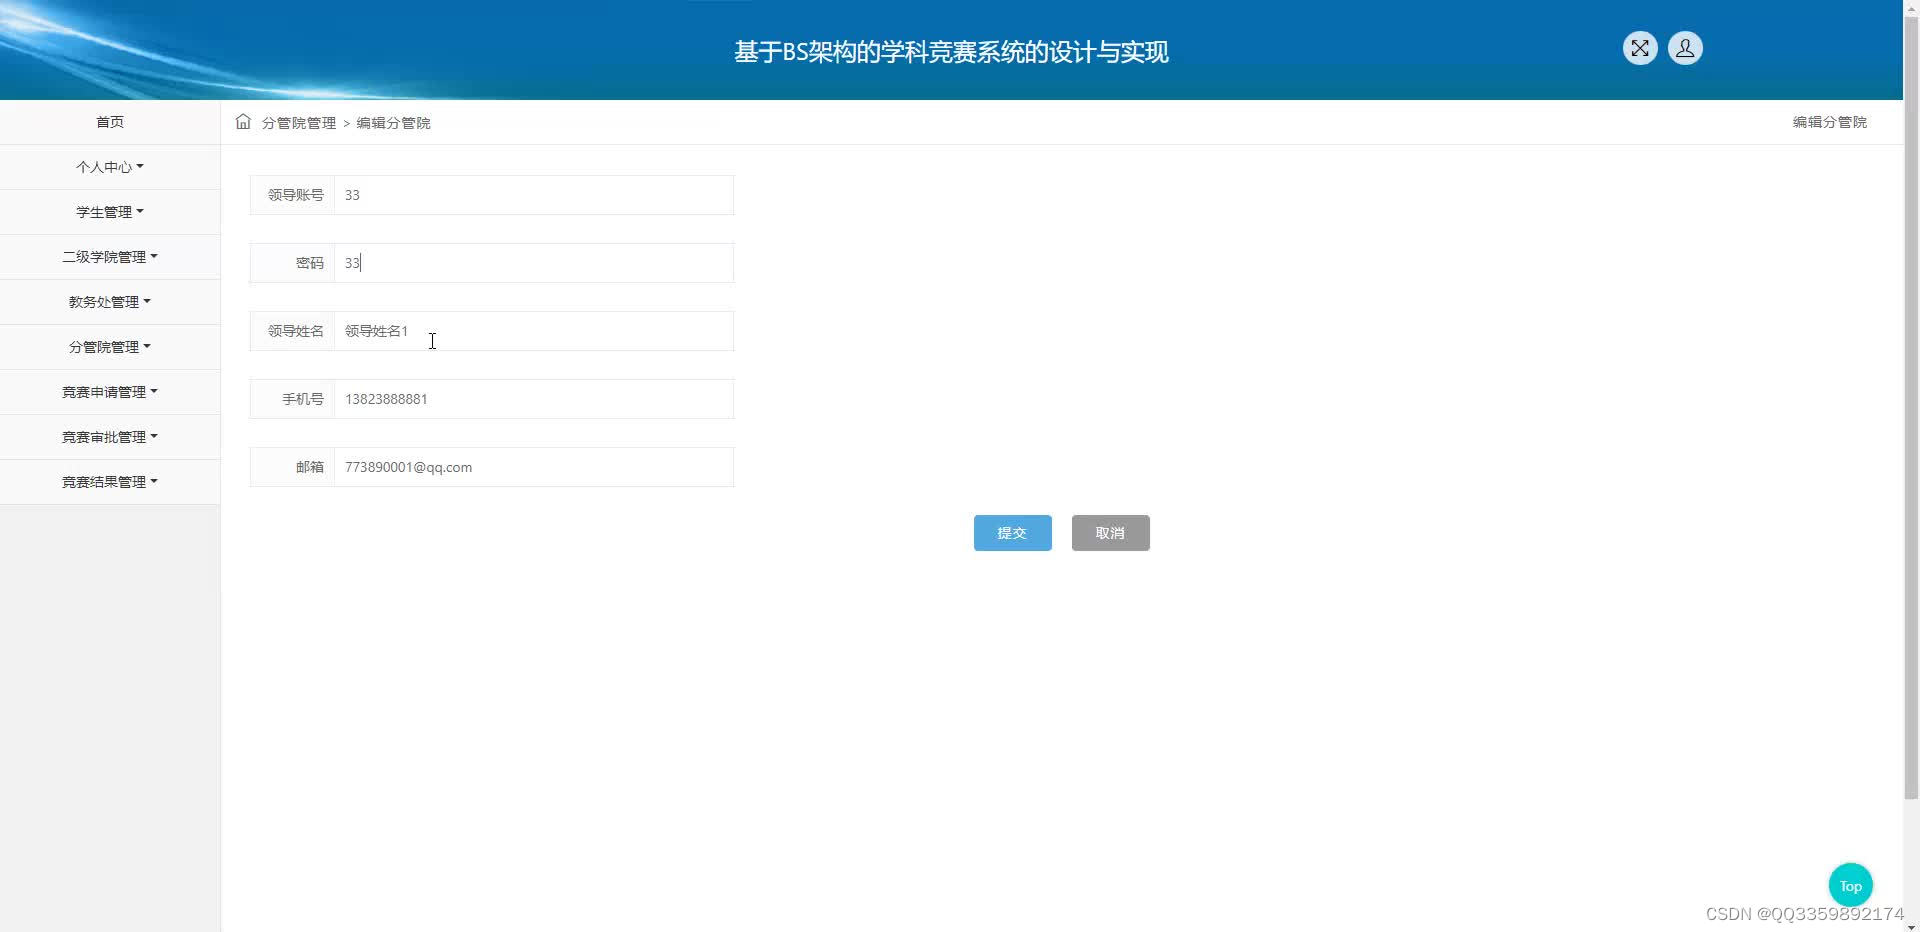
Task: Click the fullscreen toggle icon in header
Action: pos(1640,48)
